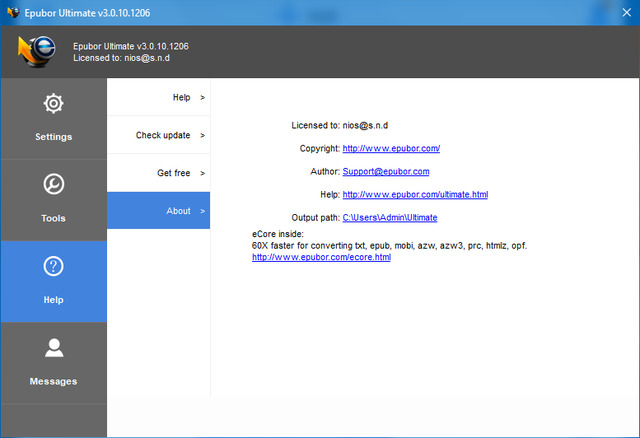Expand the arrow next to Check update
This screenshot has height=438, width=640.
pyautogui.click(x=202, y=135)
